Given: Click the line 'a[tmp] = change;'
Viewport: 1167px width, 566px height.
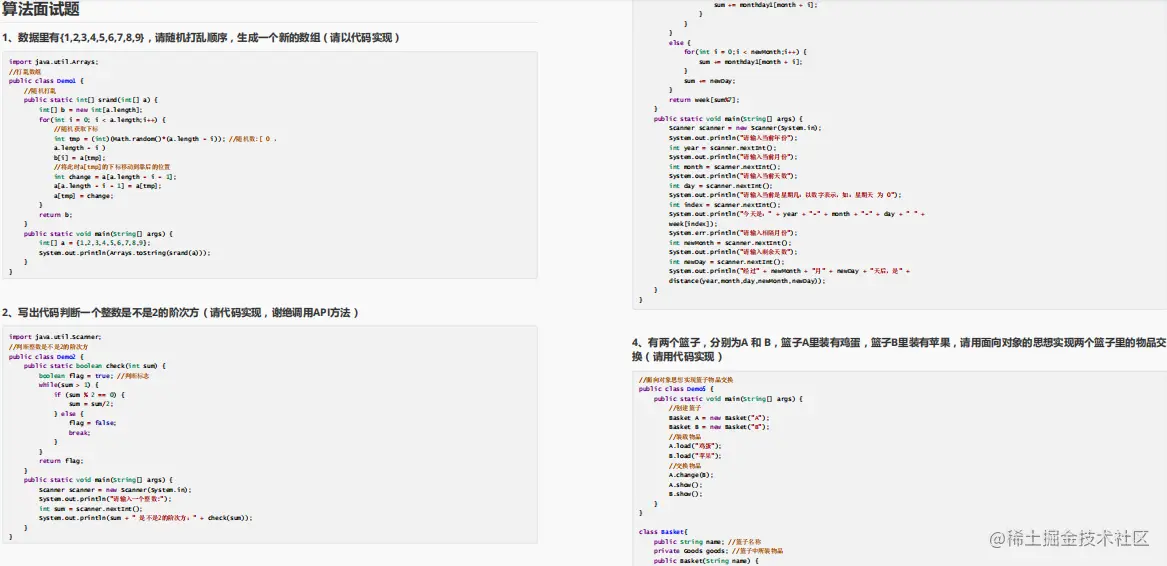Looking at the screenshot, I should (83, 196).
